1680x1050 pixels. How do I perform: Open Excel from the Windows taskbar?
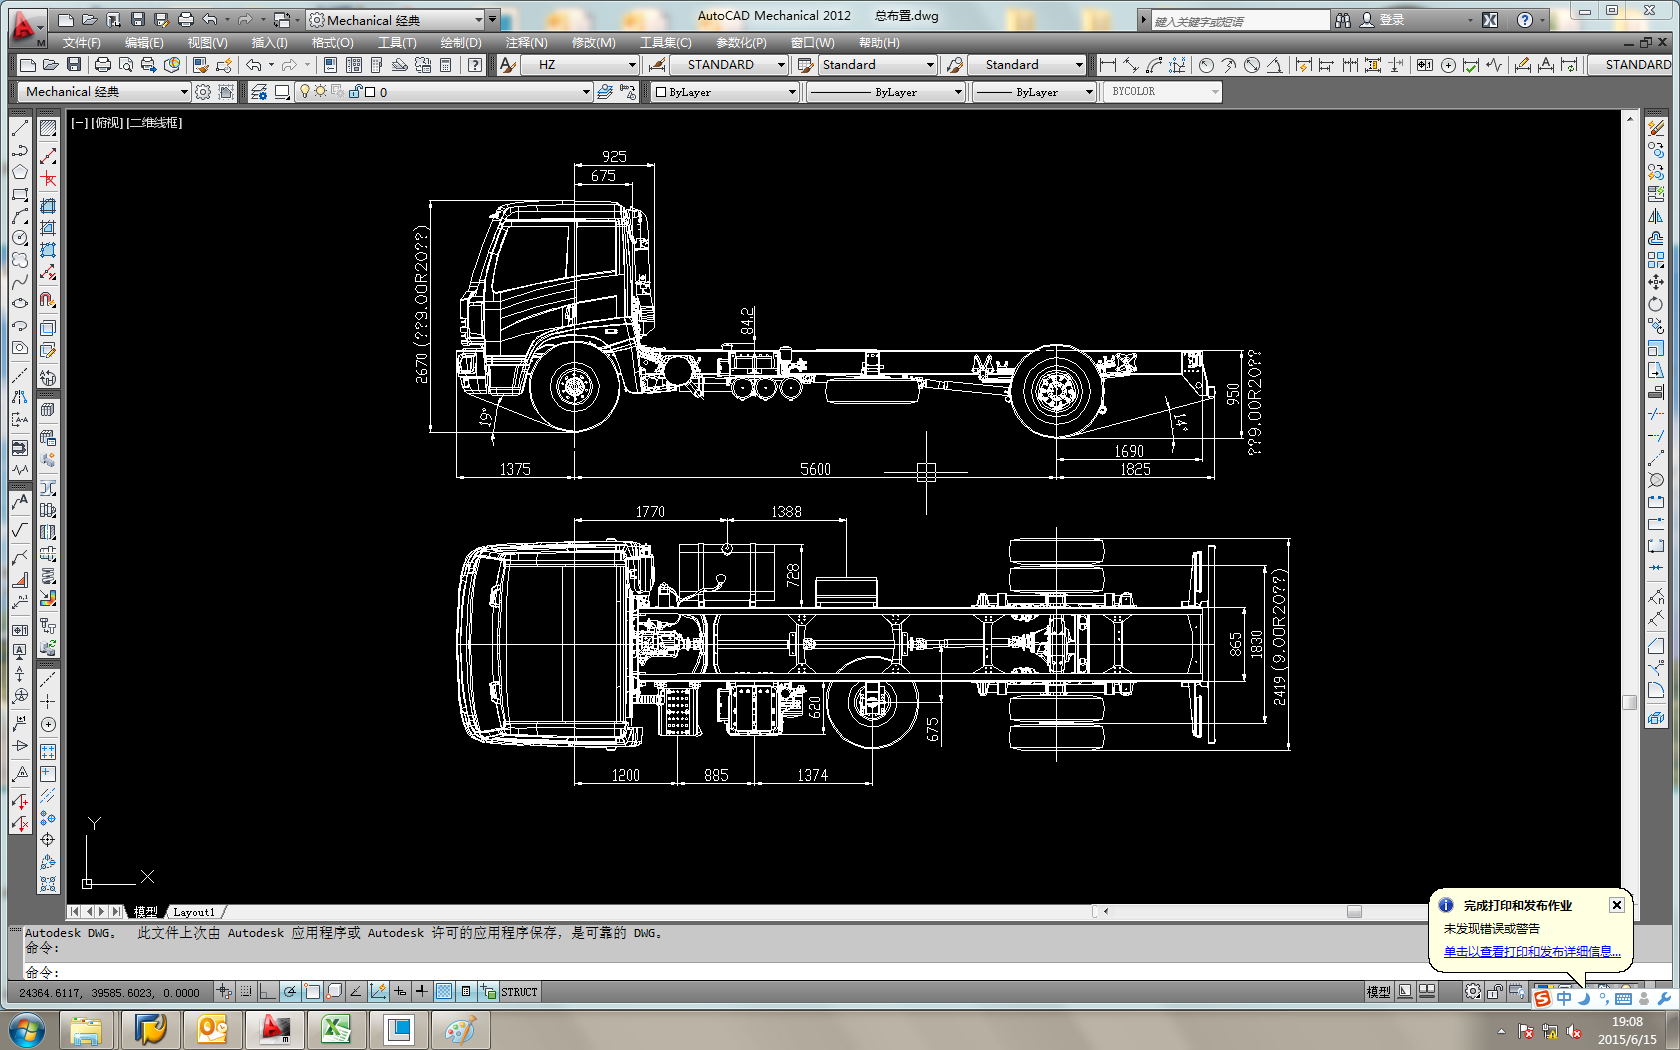336,1029
